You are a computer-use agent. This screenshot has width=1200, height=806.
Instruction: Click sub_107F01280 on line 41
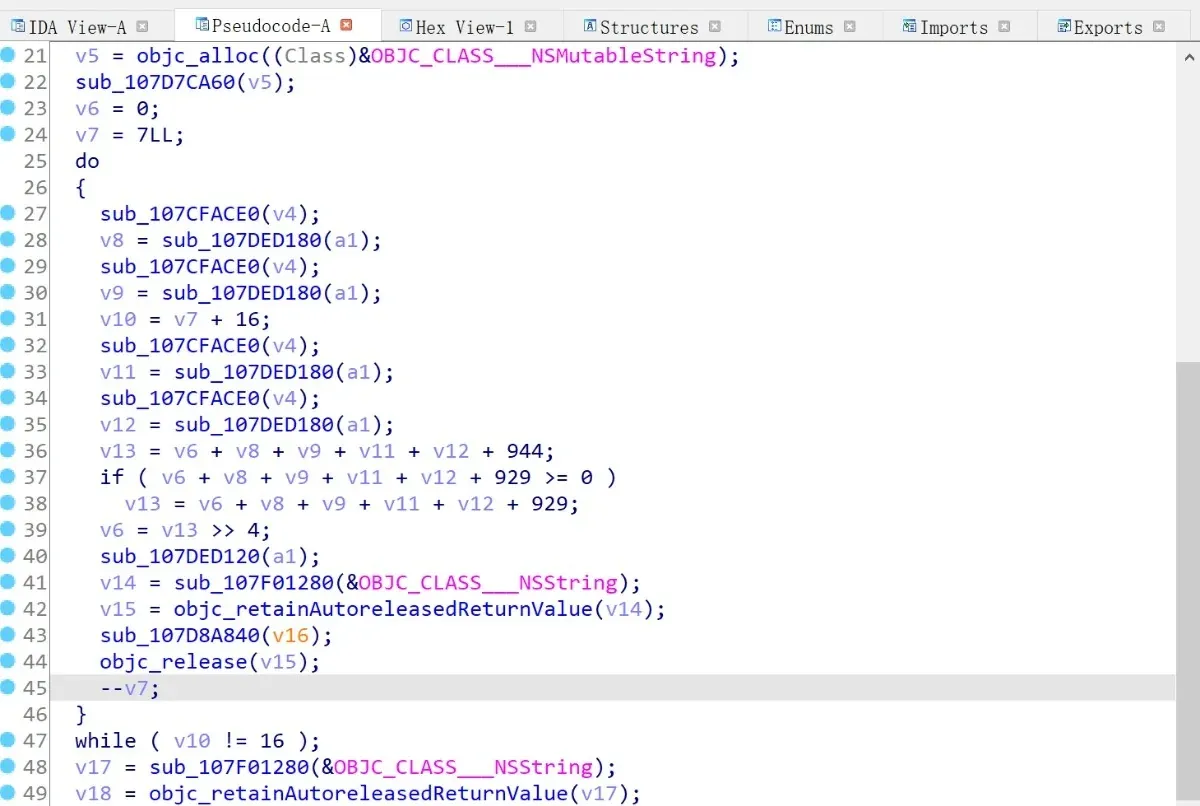254,582
